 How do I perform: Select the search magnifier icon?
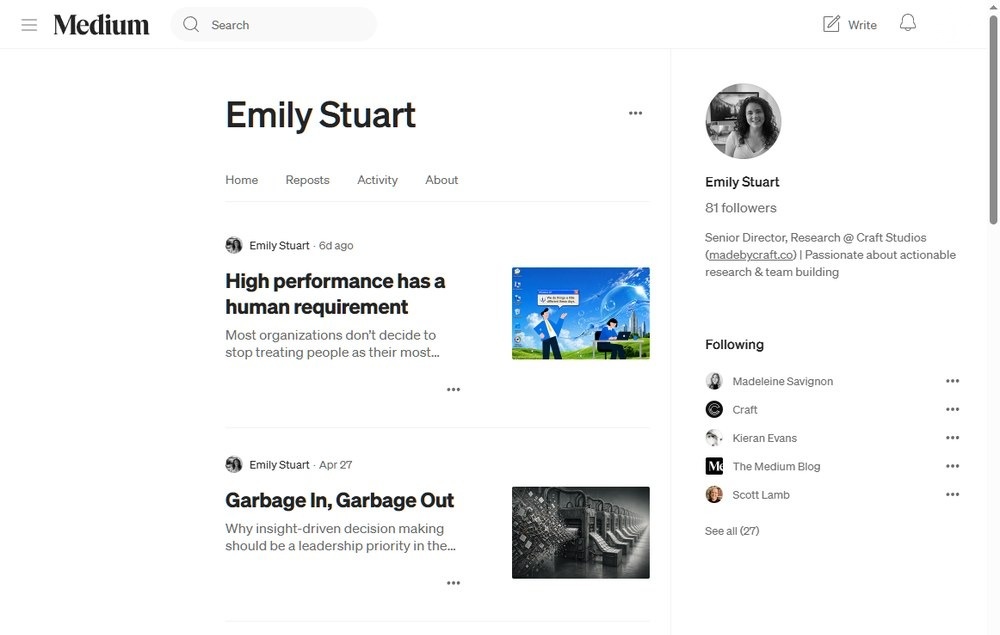(x=191, y=24)
